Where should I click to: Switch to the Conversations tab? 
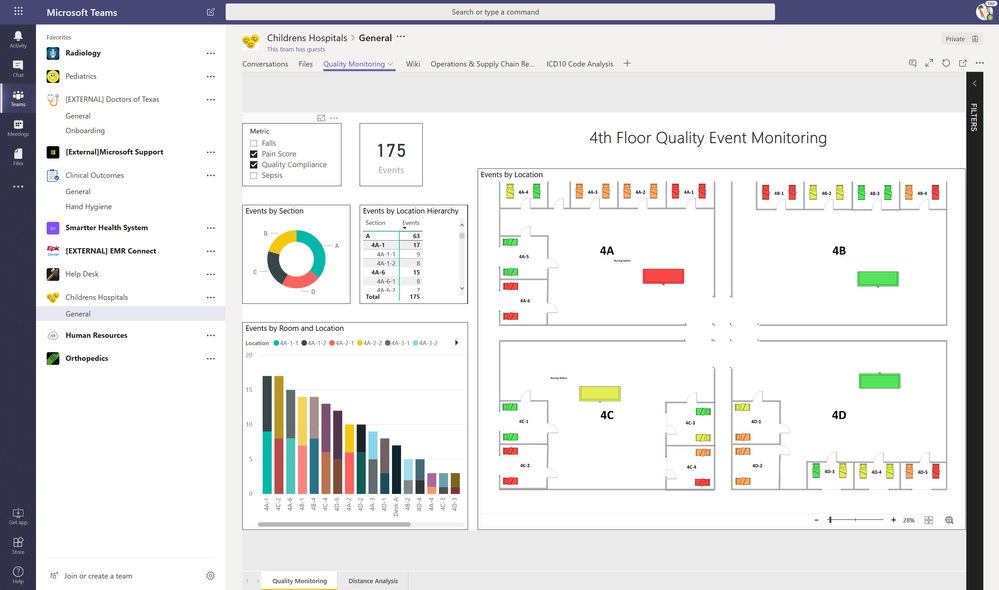pos(265,64)
